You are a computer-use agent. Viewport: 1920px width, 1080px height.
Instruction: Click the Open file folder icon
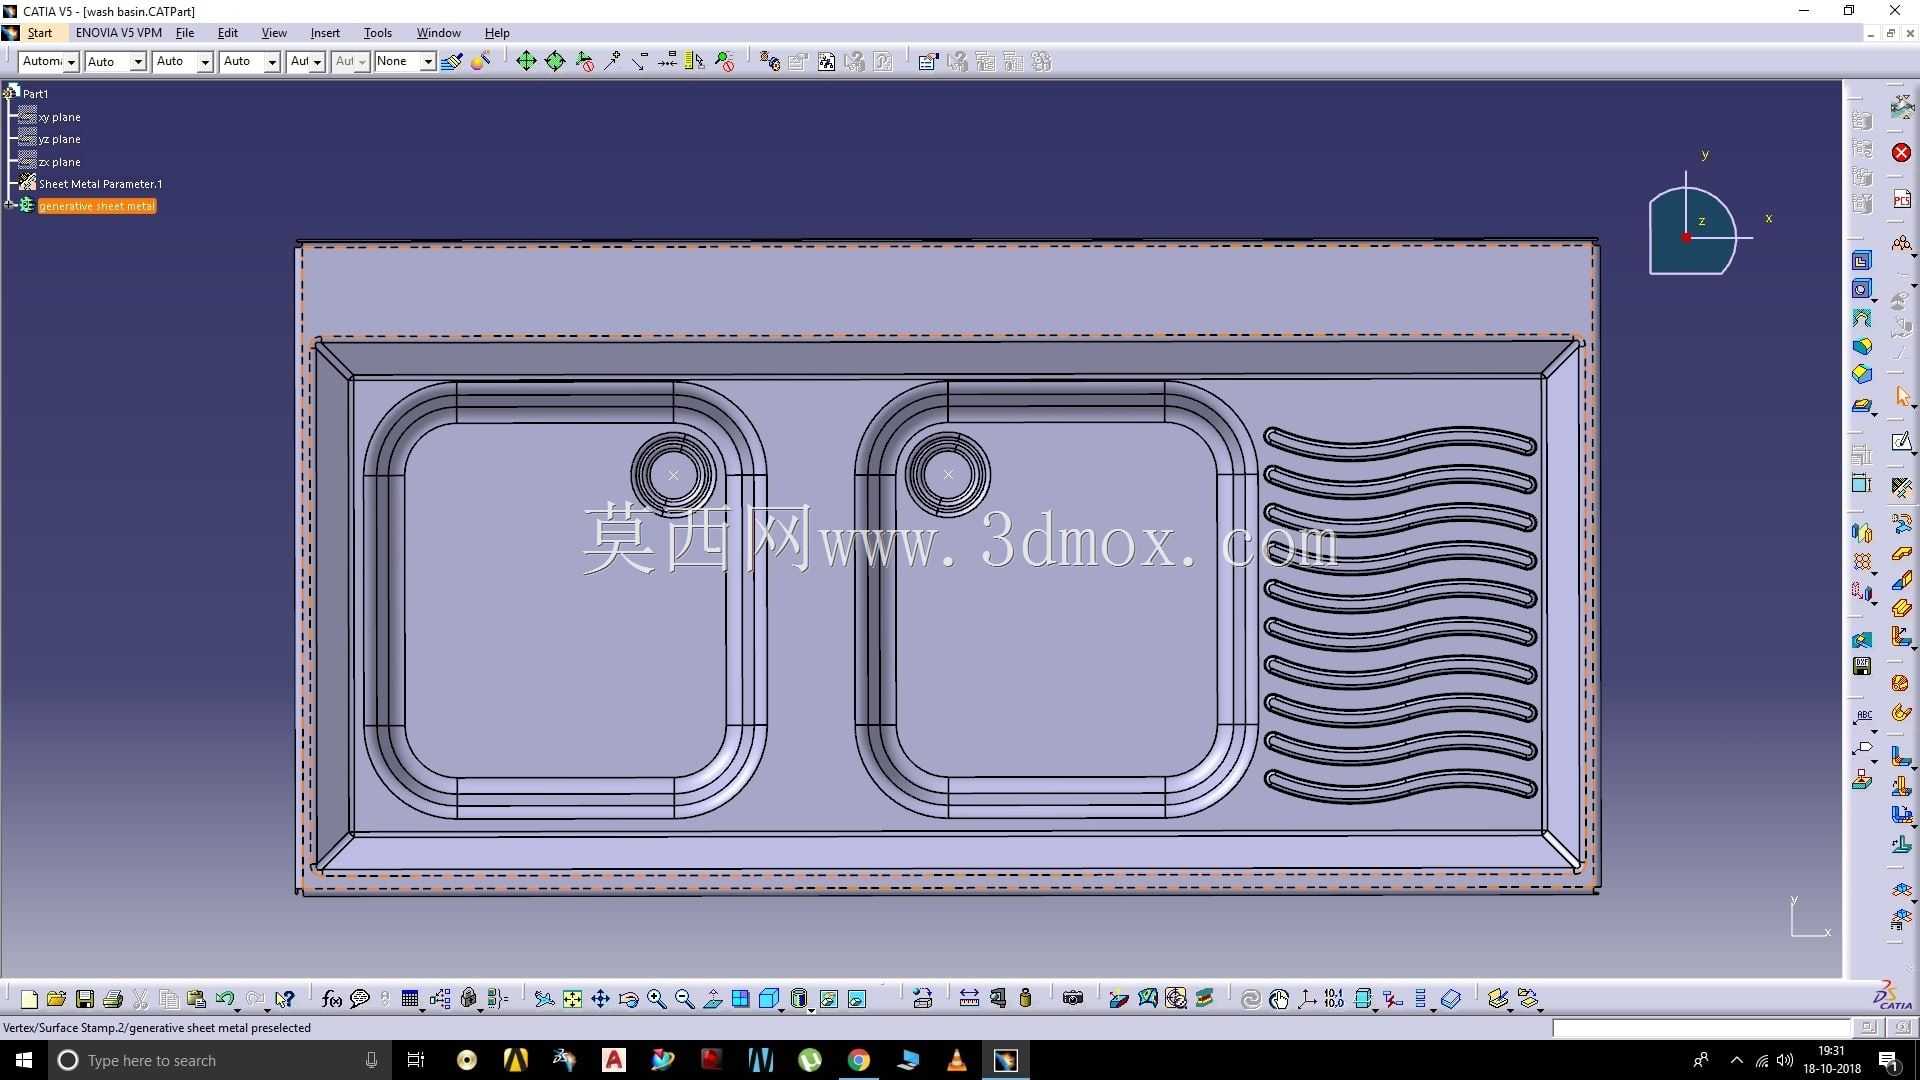(56, 999)
